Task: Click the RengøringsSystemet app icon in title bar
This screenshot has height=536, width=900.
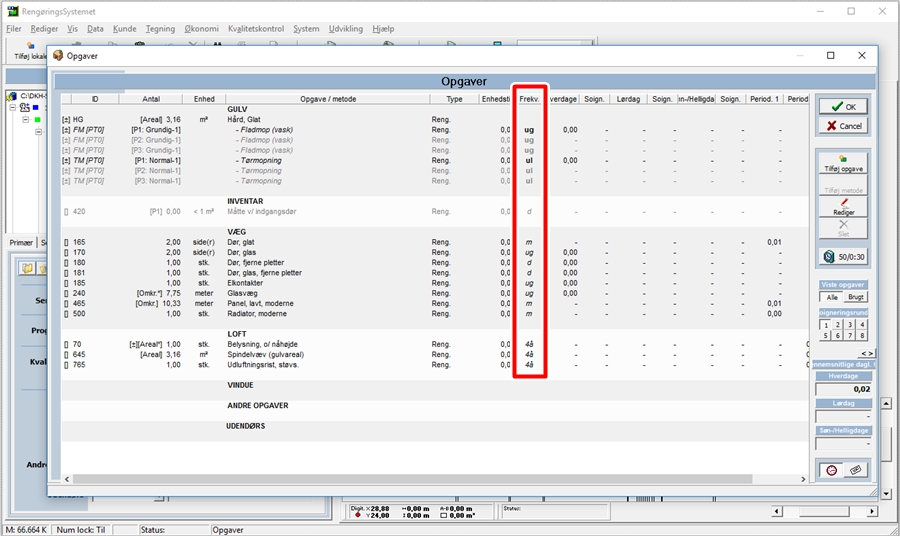Action: click(x=13, y=11)
